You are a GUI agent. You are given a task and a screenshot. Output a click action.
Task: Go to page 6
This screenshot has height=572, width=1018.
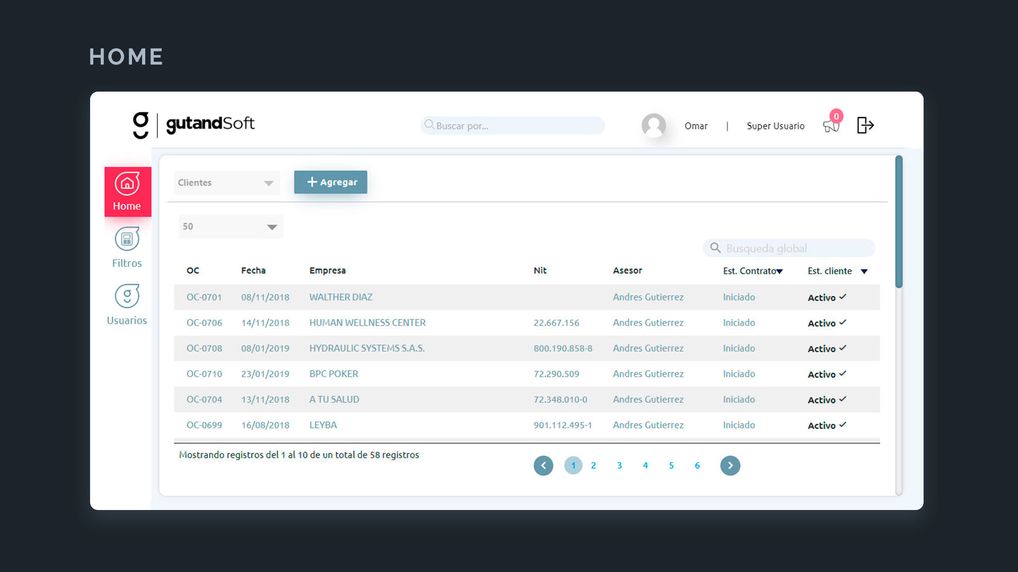[x=697, y=466]
